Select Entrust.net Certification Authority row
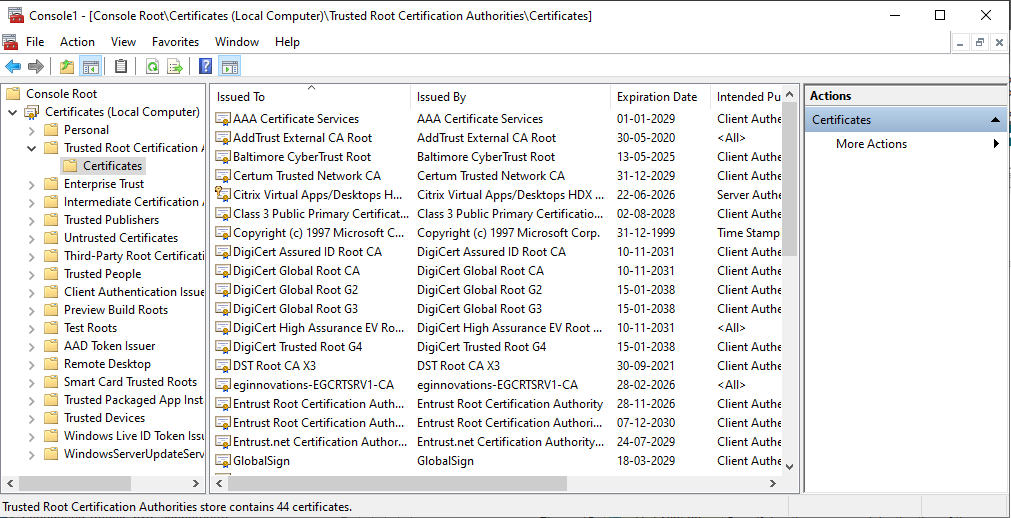The height and width of the screenshot is (518, 1011). pos(496,442)
